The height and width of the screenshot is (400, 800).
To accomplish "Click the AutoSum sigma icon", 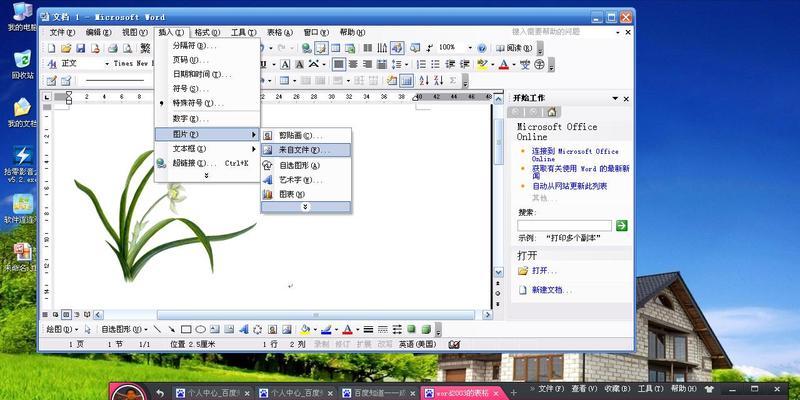I will click(453, 81).
